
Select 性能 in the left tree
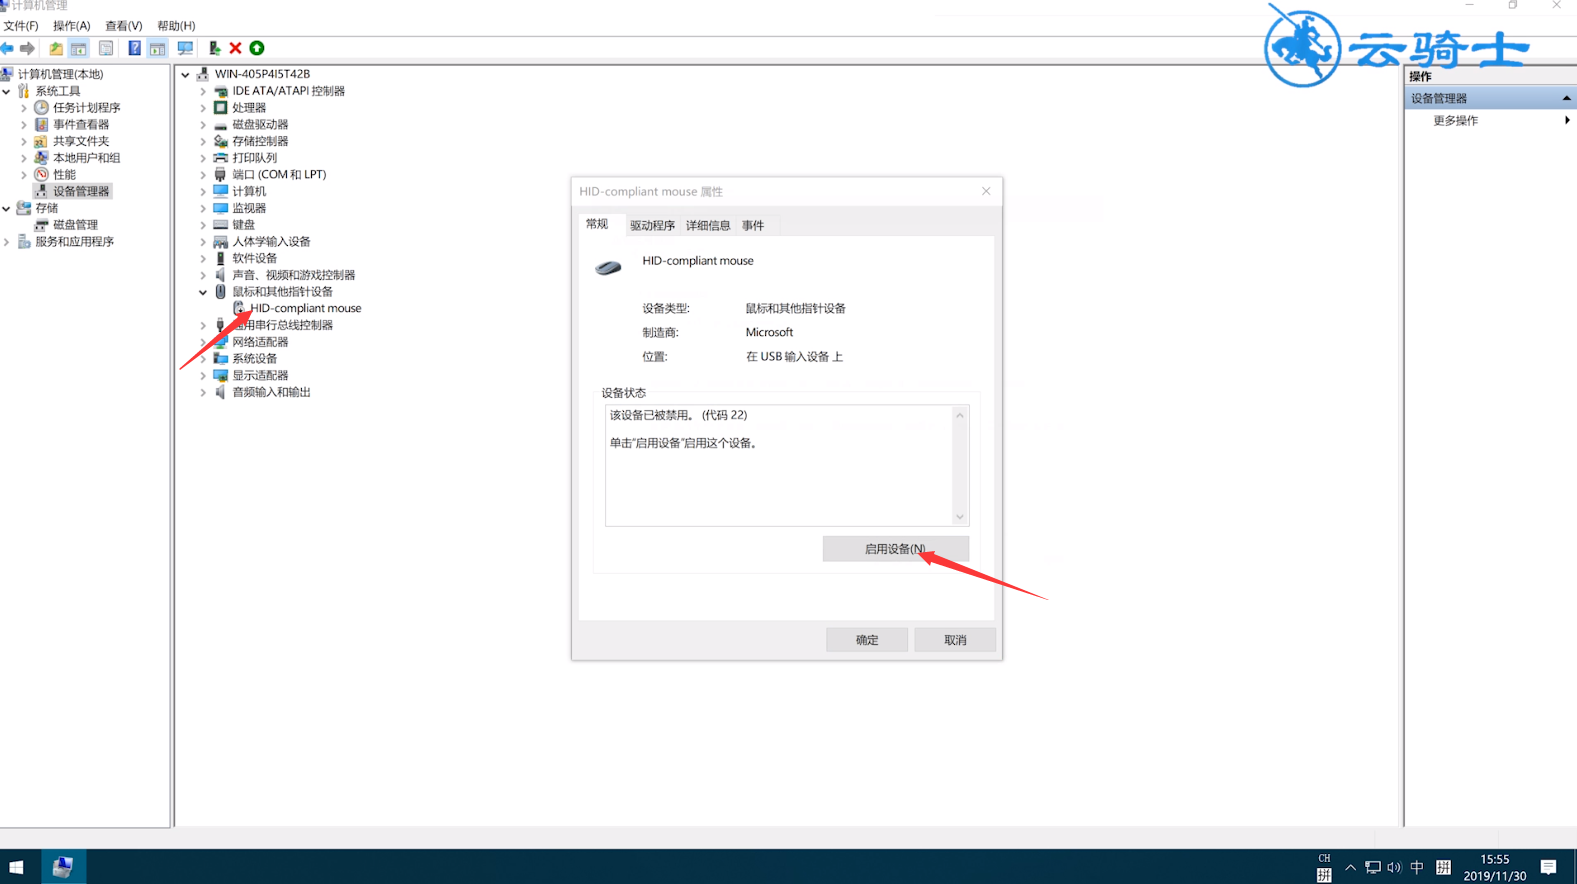(64, 175)
